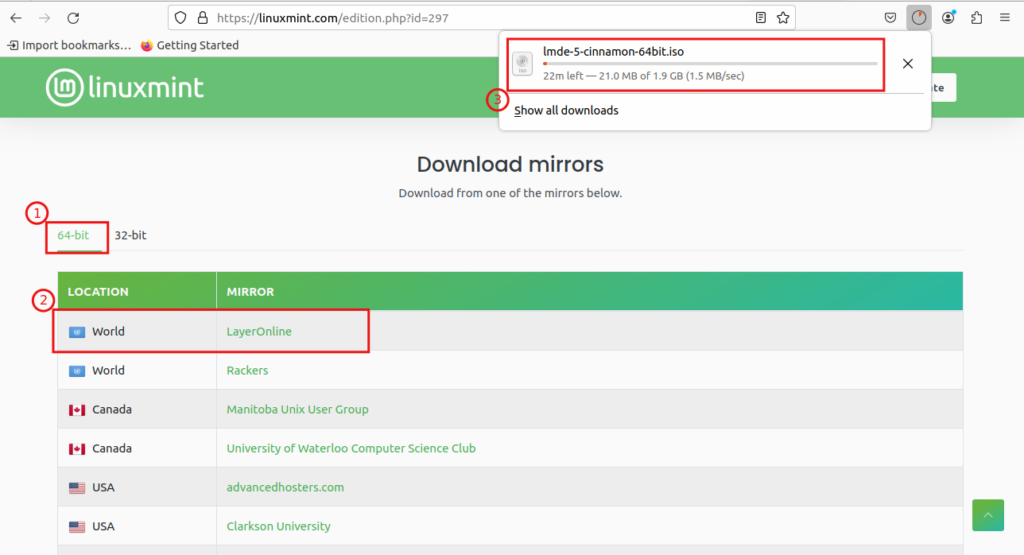Click Show all downloads
This screenshot has width=1024, height=555.
566,110
